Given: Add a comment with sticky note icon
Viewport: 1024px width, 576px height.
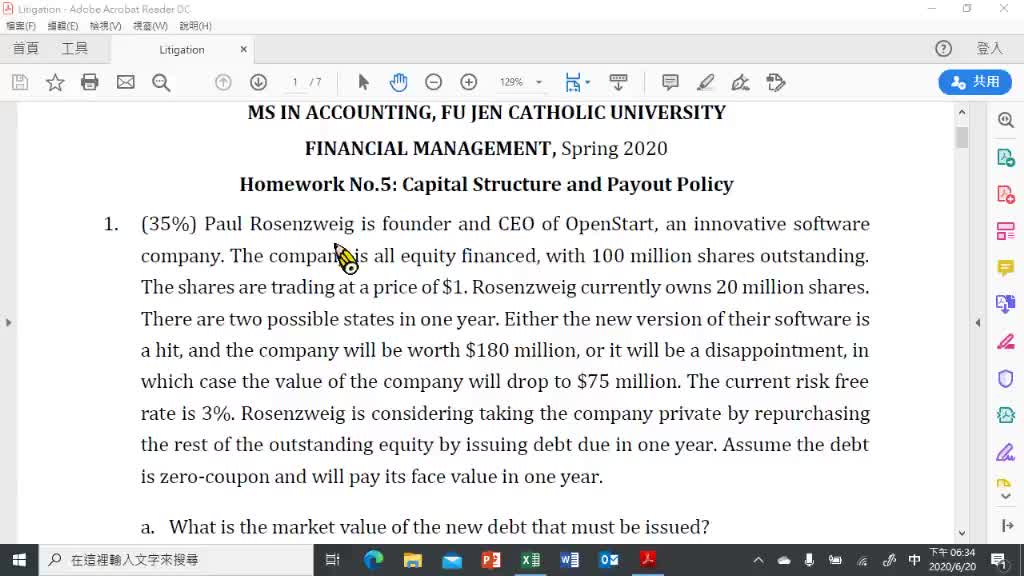Looking at the screenshot, I should click(x=670, y=82).
